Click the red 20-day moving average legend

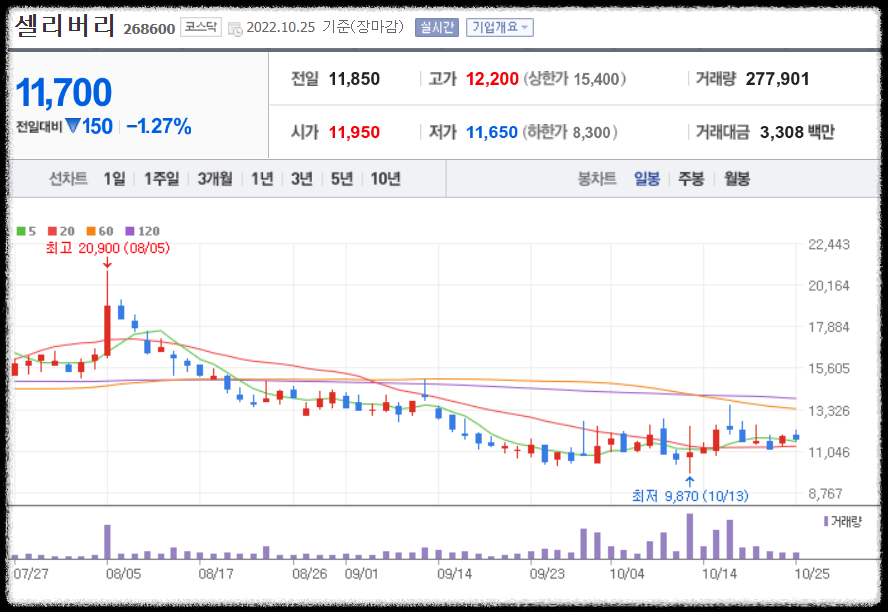(61, 231)
